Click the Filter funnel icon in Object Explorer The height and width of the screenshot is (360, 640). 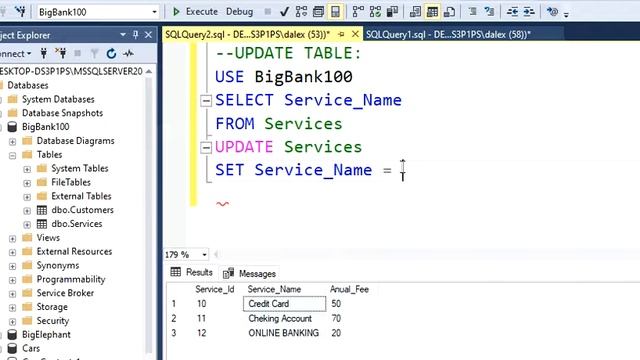coord(94,53)
